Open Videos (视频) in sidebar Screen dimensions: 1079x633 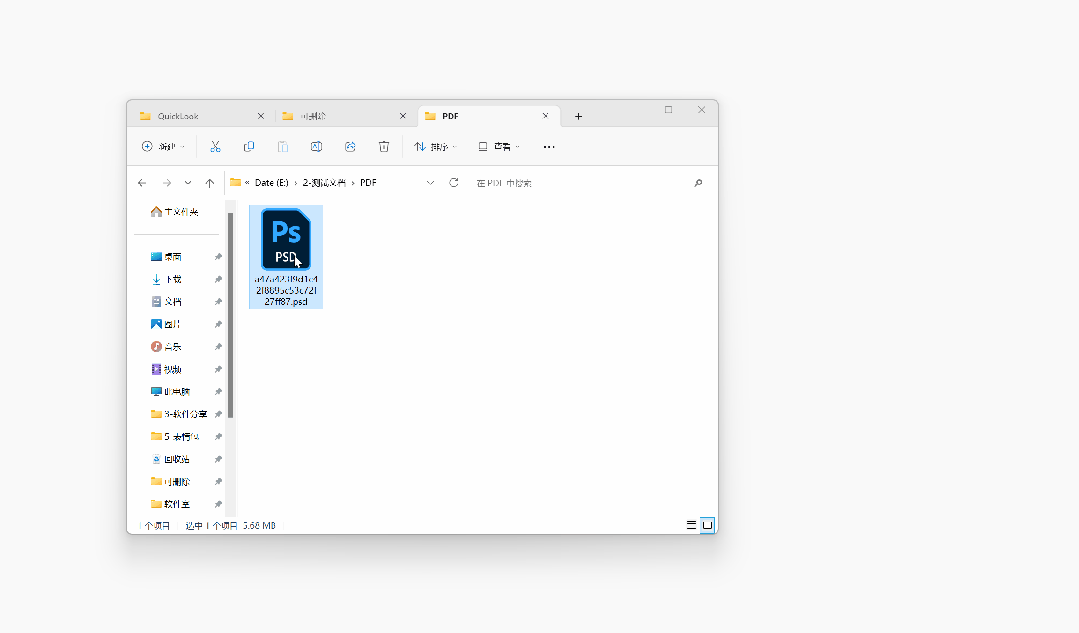[166, 369]
